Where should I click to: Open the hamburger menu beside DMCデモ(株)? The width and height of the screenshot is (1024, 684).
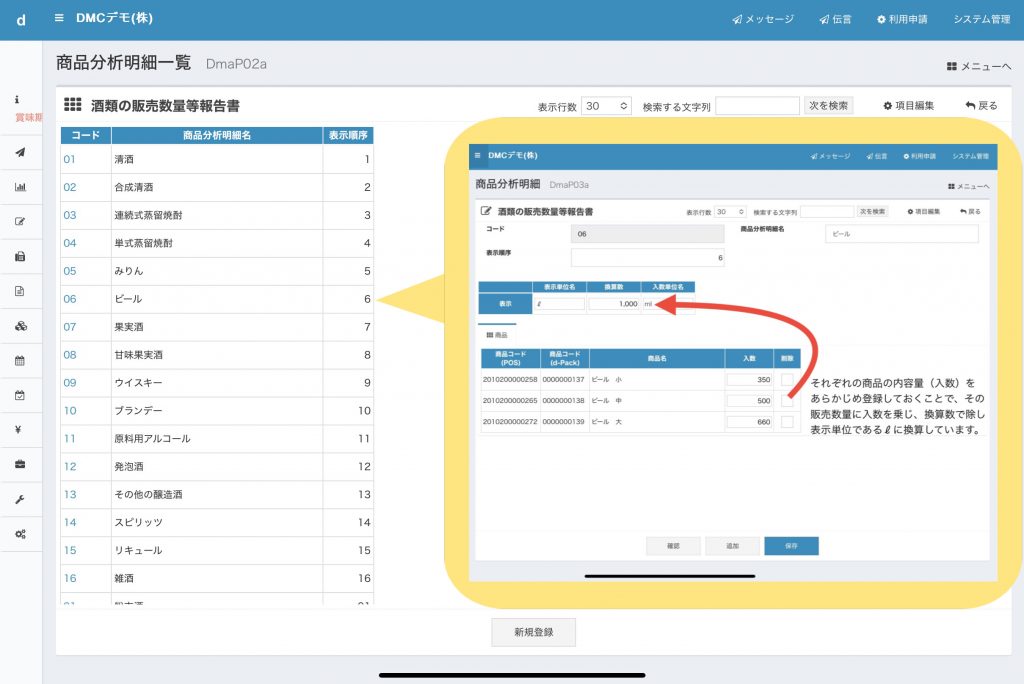(59, 18)
